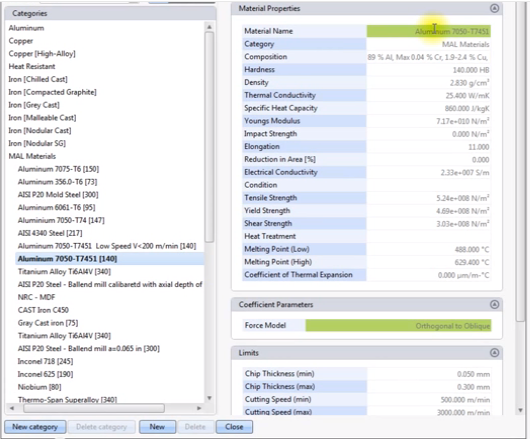Select Iron [Malleable Cast] category
The image size is (530, 439).
tap(42, 118)
